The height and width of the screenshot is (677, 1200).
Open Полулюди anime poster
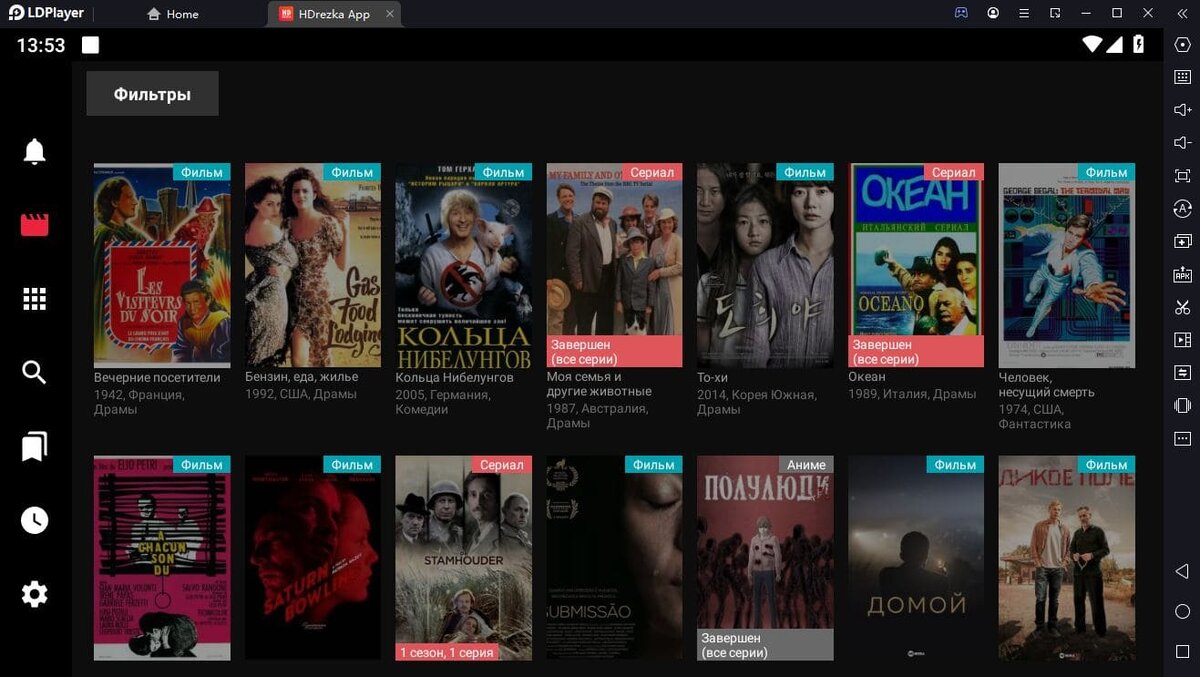[765, 558]
